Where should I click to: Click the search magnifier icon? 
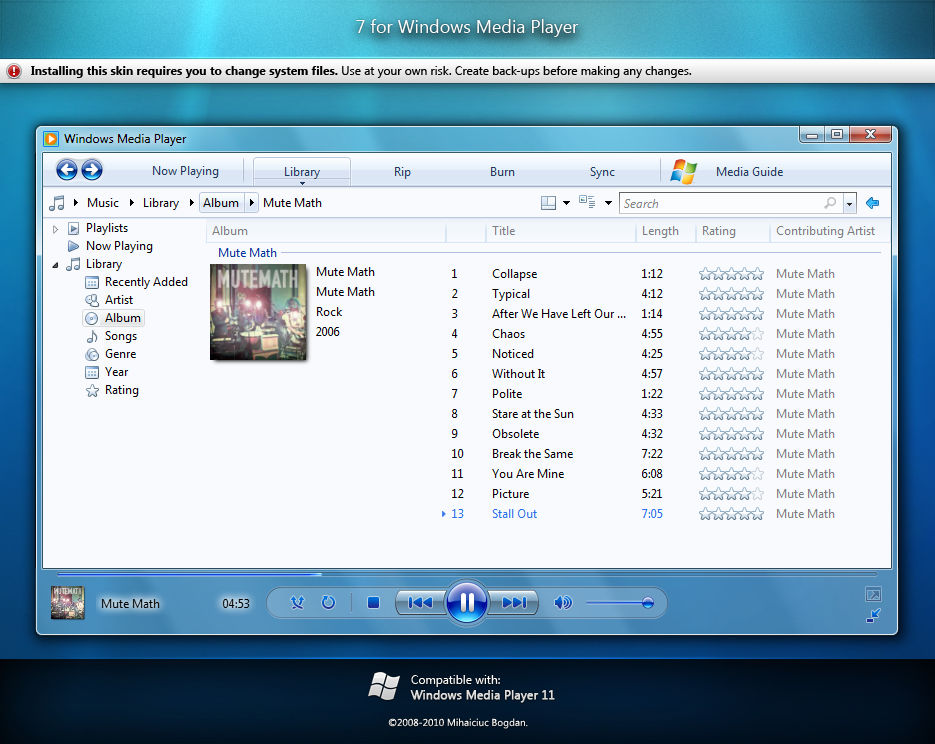click(830, 203)
